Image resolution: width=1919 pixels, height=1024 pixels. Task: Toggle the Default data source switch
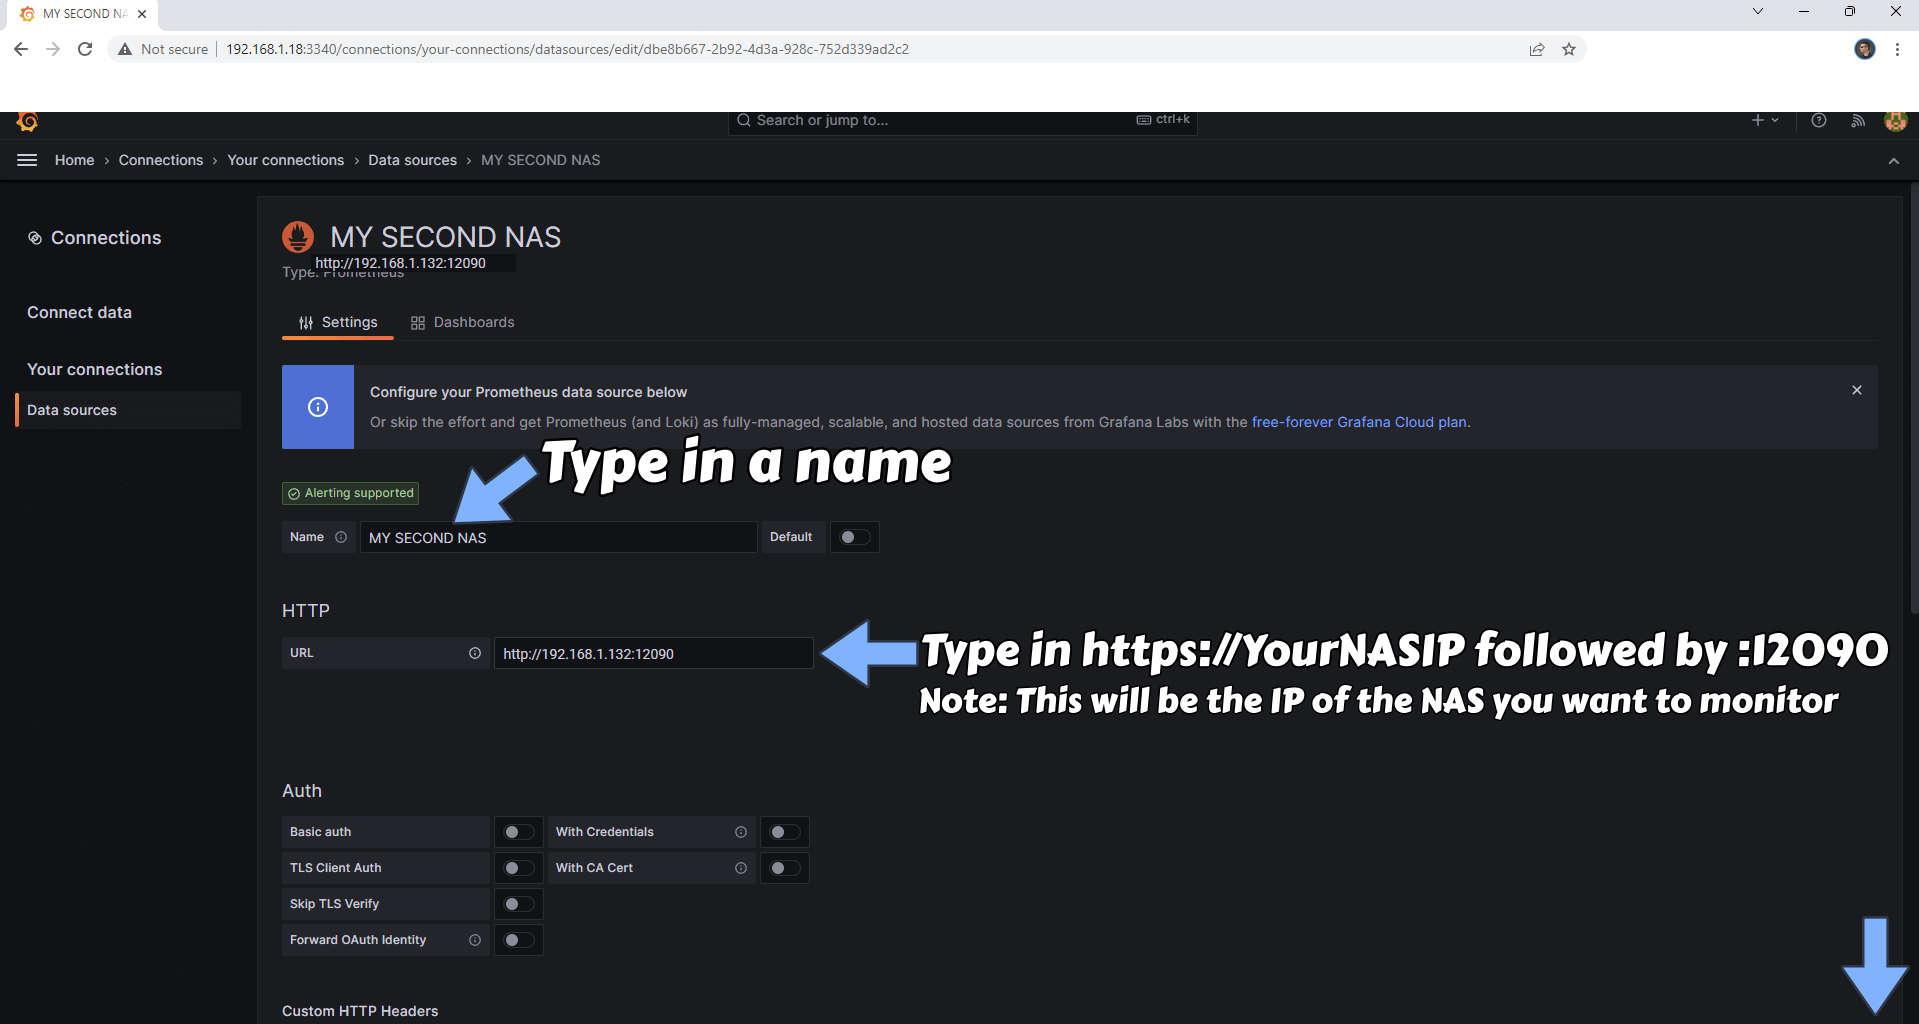click(855, 537)
